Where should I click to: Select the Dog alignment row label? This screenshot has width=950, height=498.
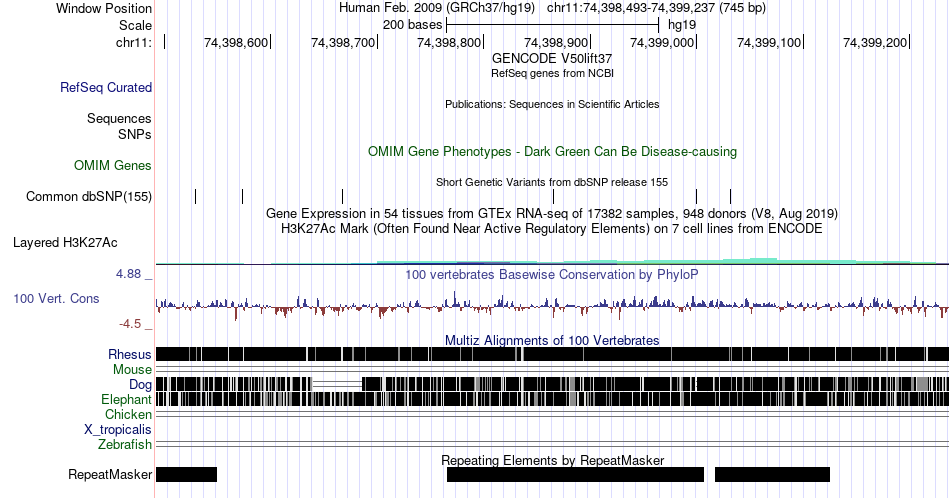pyautogui.click(x=140, y=384)
